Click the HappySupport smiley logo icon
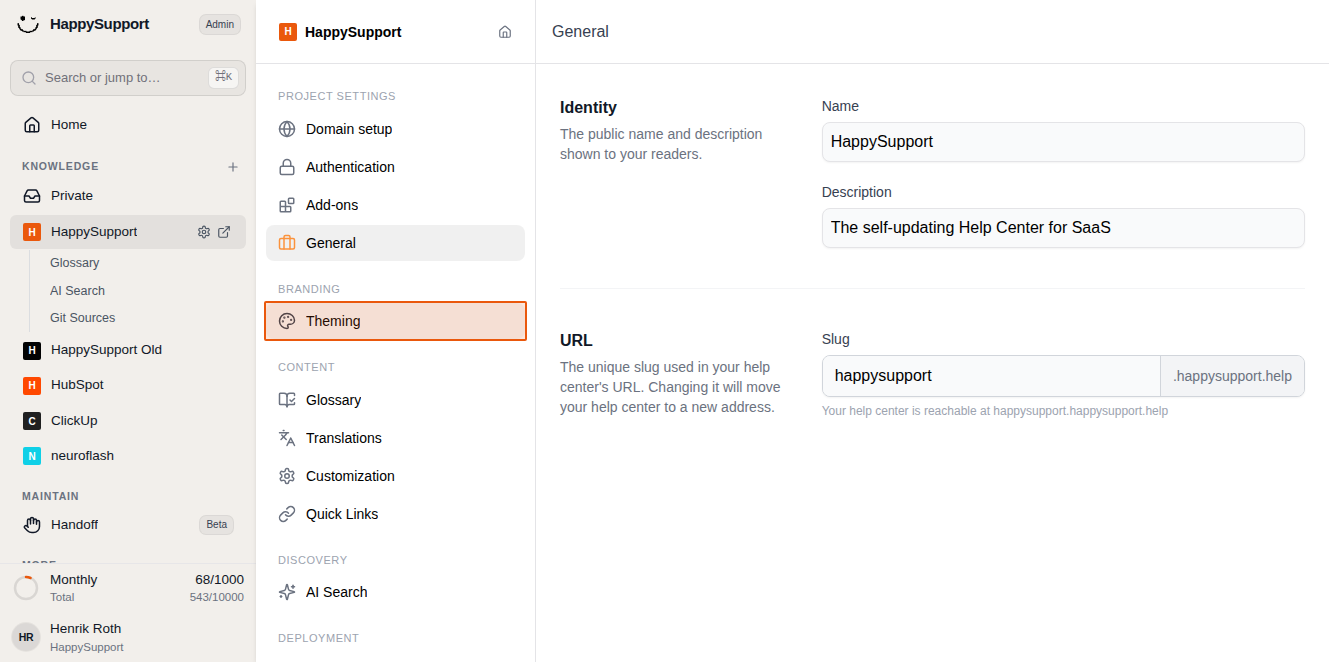Viewport: 1329px width, 662px height. point(28,24)
